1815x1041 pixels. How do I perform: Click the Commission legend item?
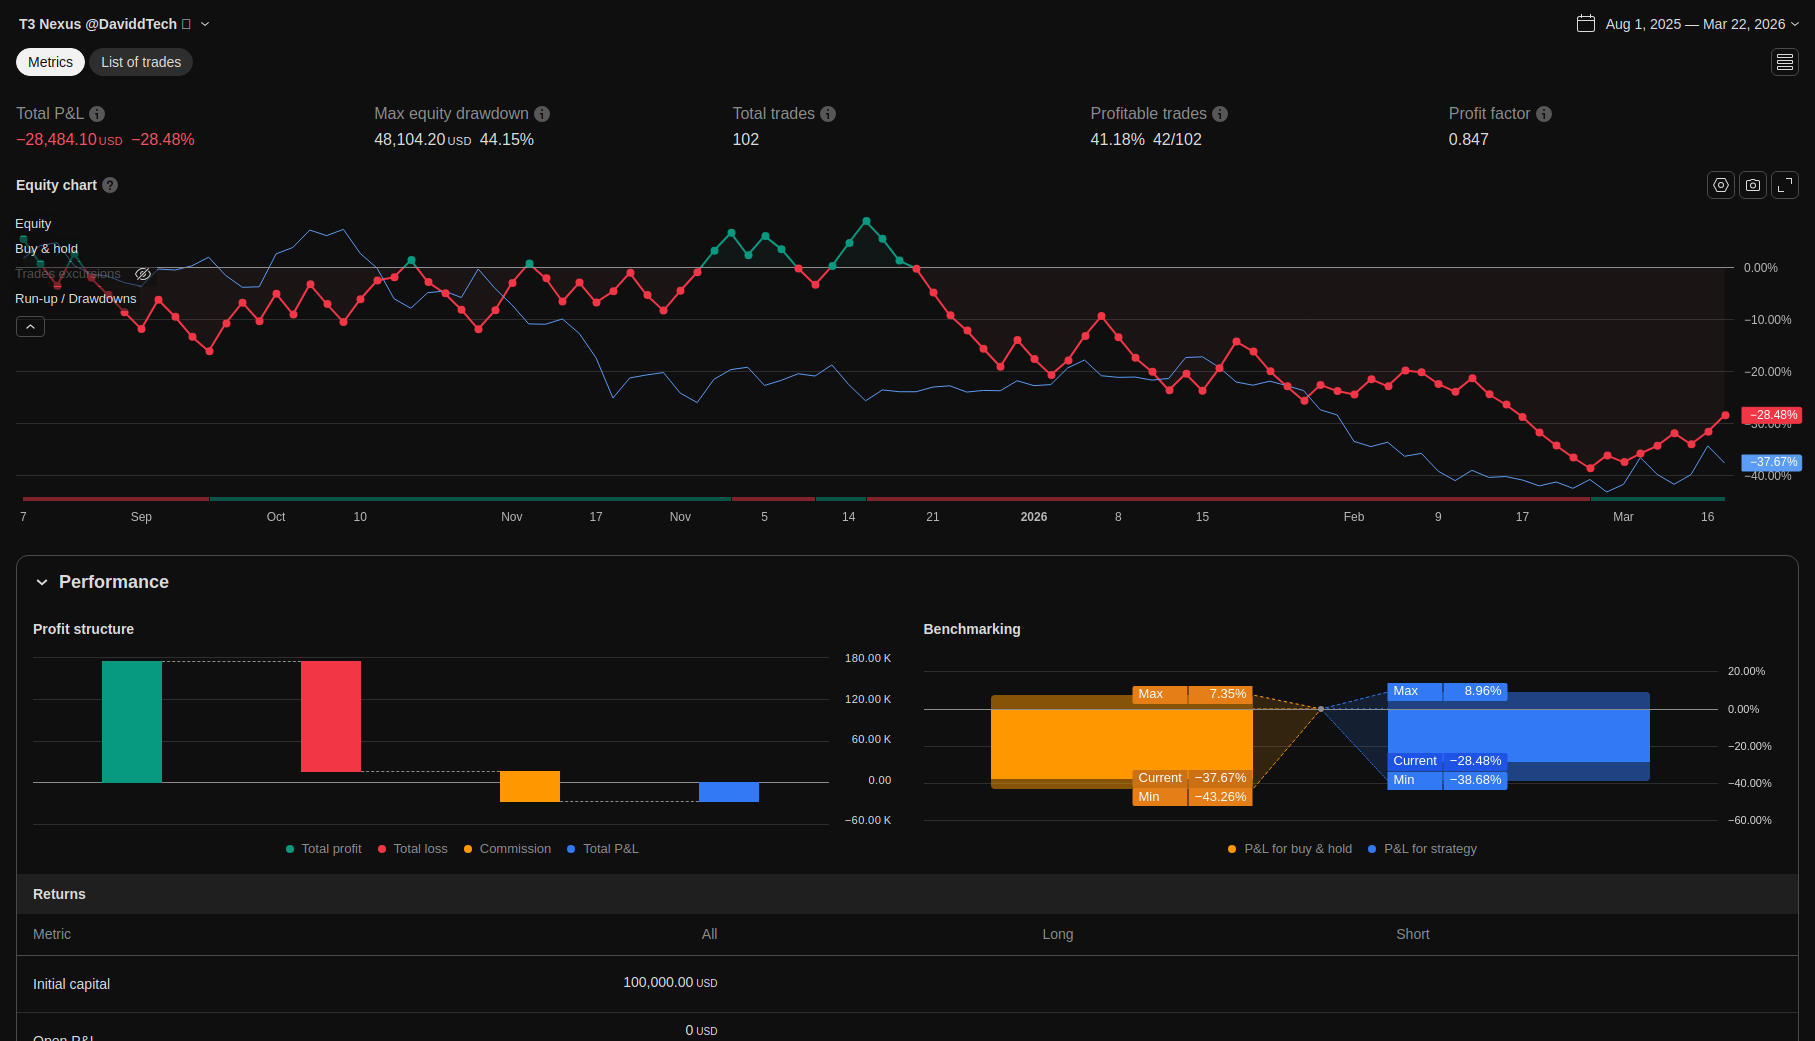507,849
